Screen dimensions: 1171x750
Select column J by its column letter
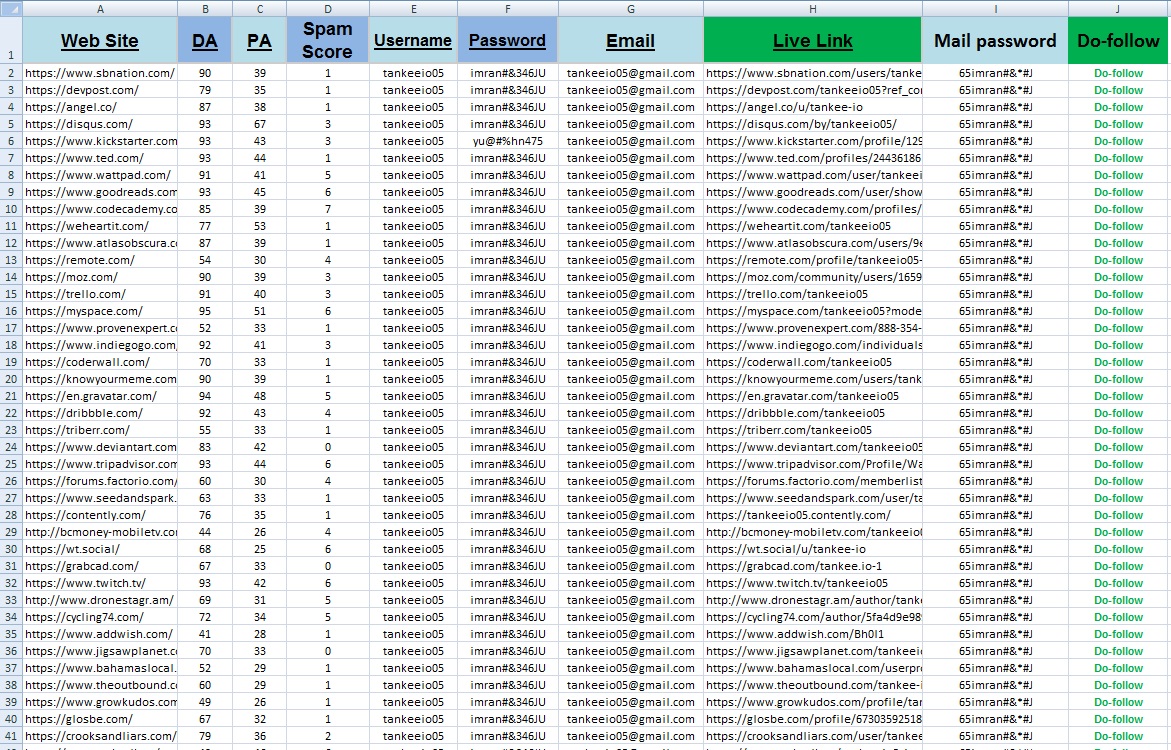(1117, 8)
